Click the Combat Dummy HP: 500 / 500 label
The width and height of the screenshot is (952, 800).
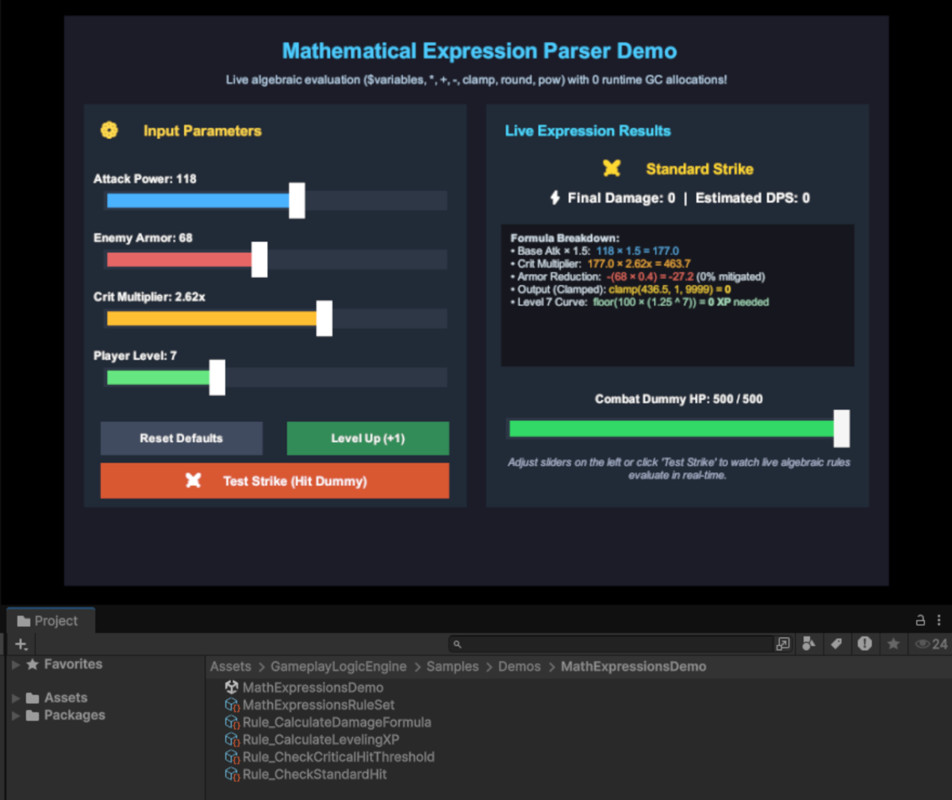(679, 399)
